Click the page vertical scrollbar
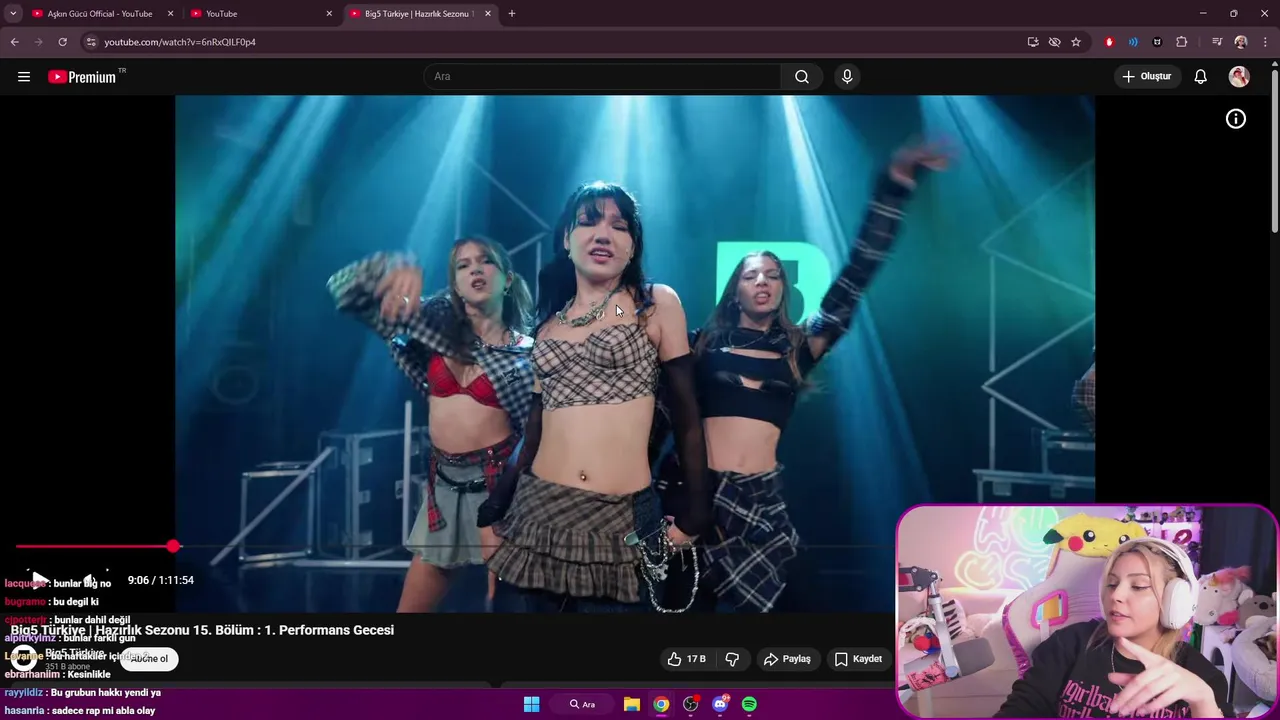Screen dimensions: 1280x720 (1274, 150)
